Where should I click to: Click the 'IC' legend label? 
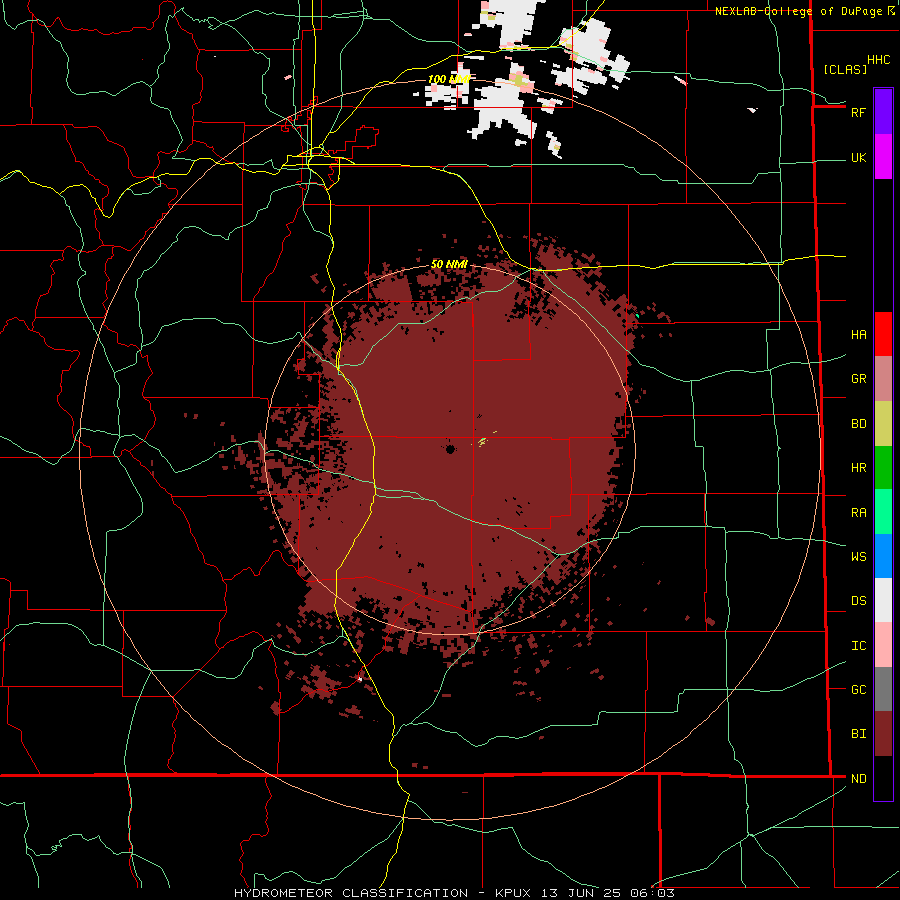[859, 645]
